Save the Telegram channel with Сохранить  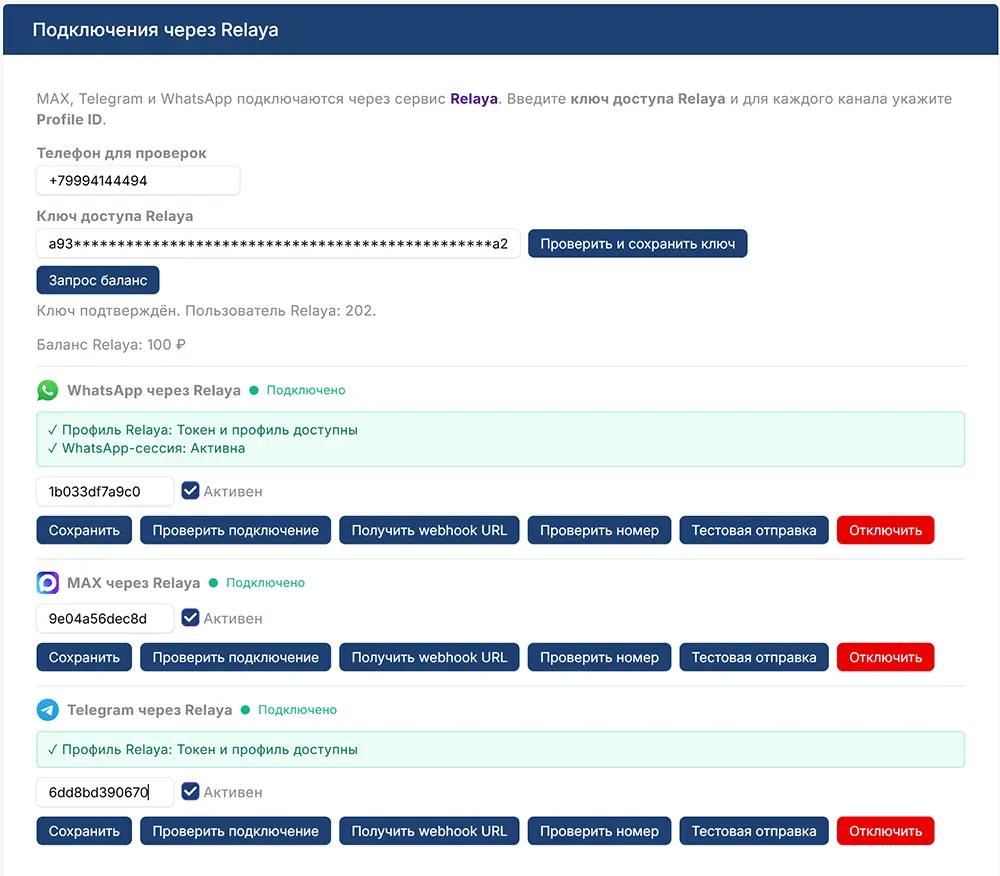(x=84, y=831)
